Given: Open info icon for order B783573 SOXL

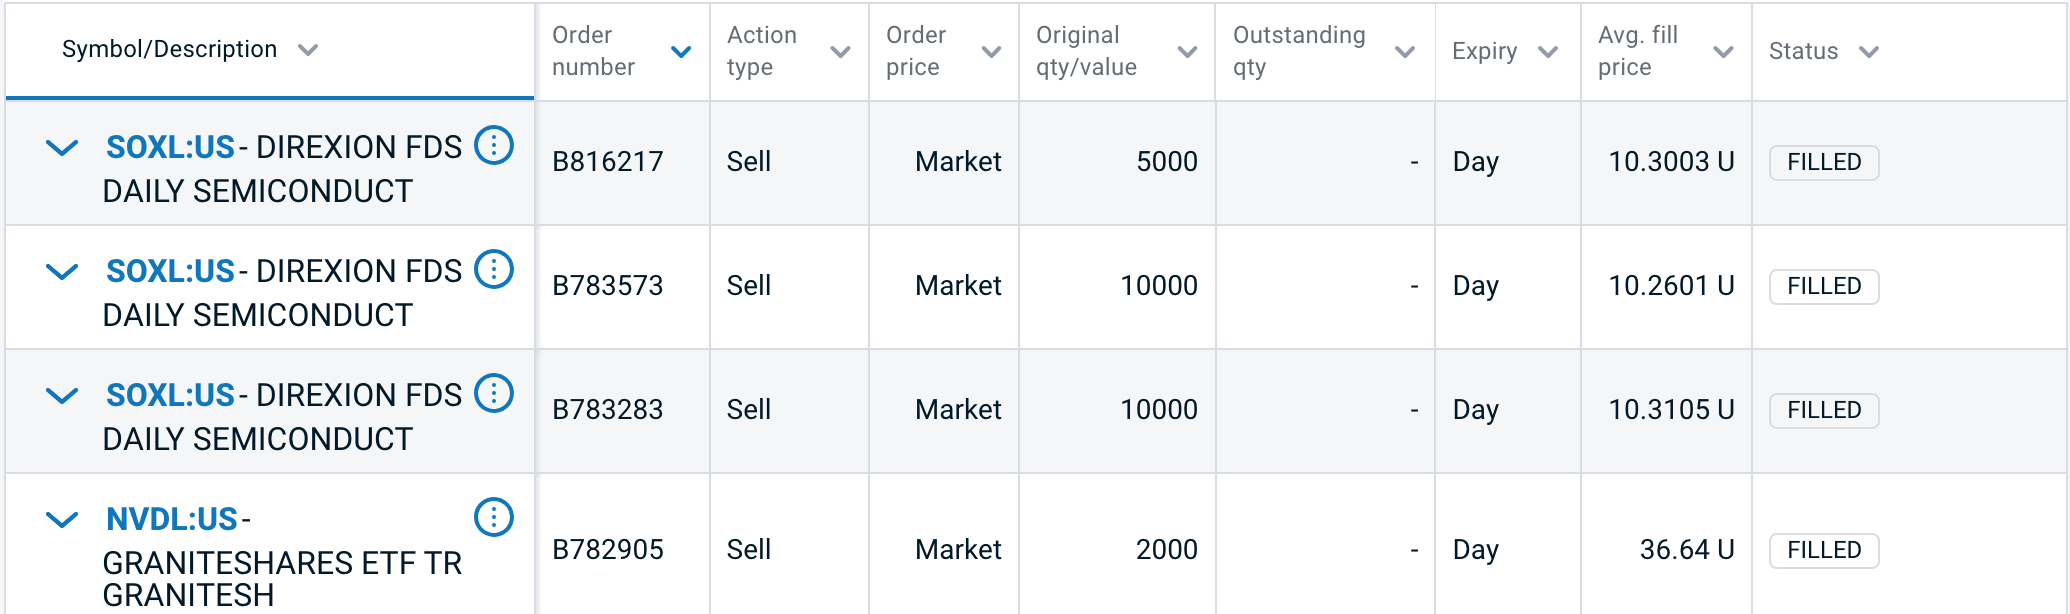Looking at the screenshot, I should pyautogui.click(x=493, y=270).
